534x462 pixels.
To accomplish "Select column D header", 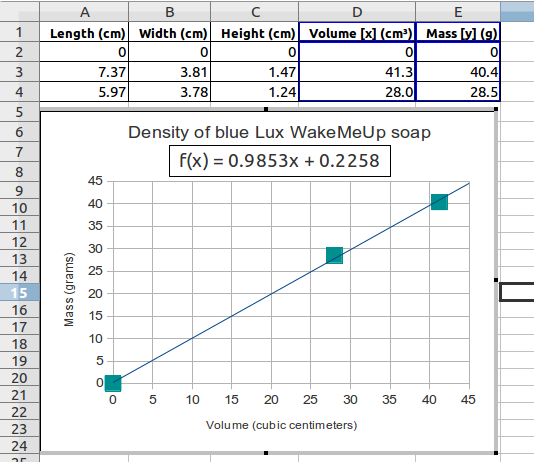I will (357, 12).
